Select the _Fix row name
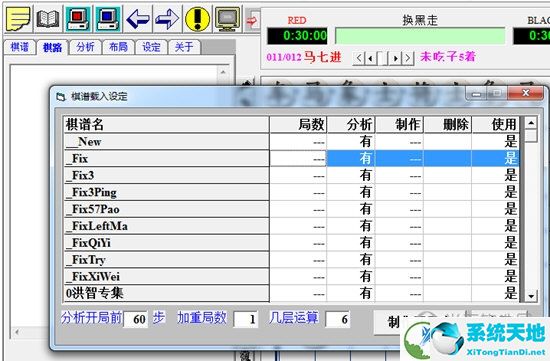Viewport: 550px width, 361px height. [166, 159]
